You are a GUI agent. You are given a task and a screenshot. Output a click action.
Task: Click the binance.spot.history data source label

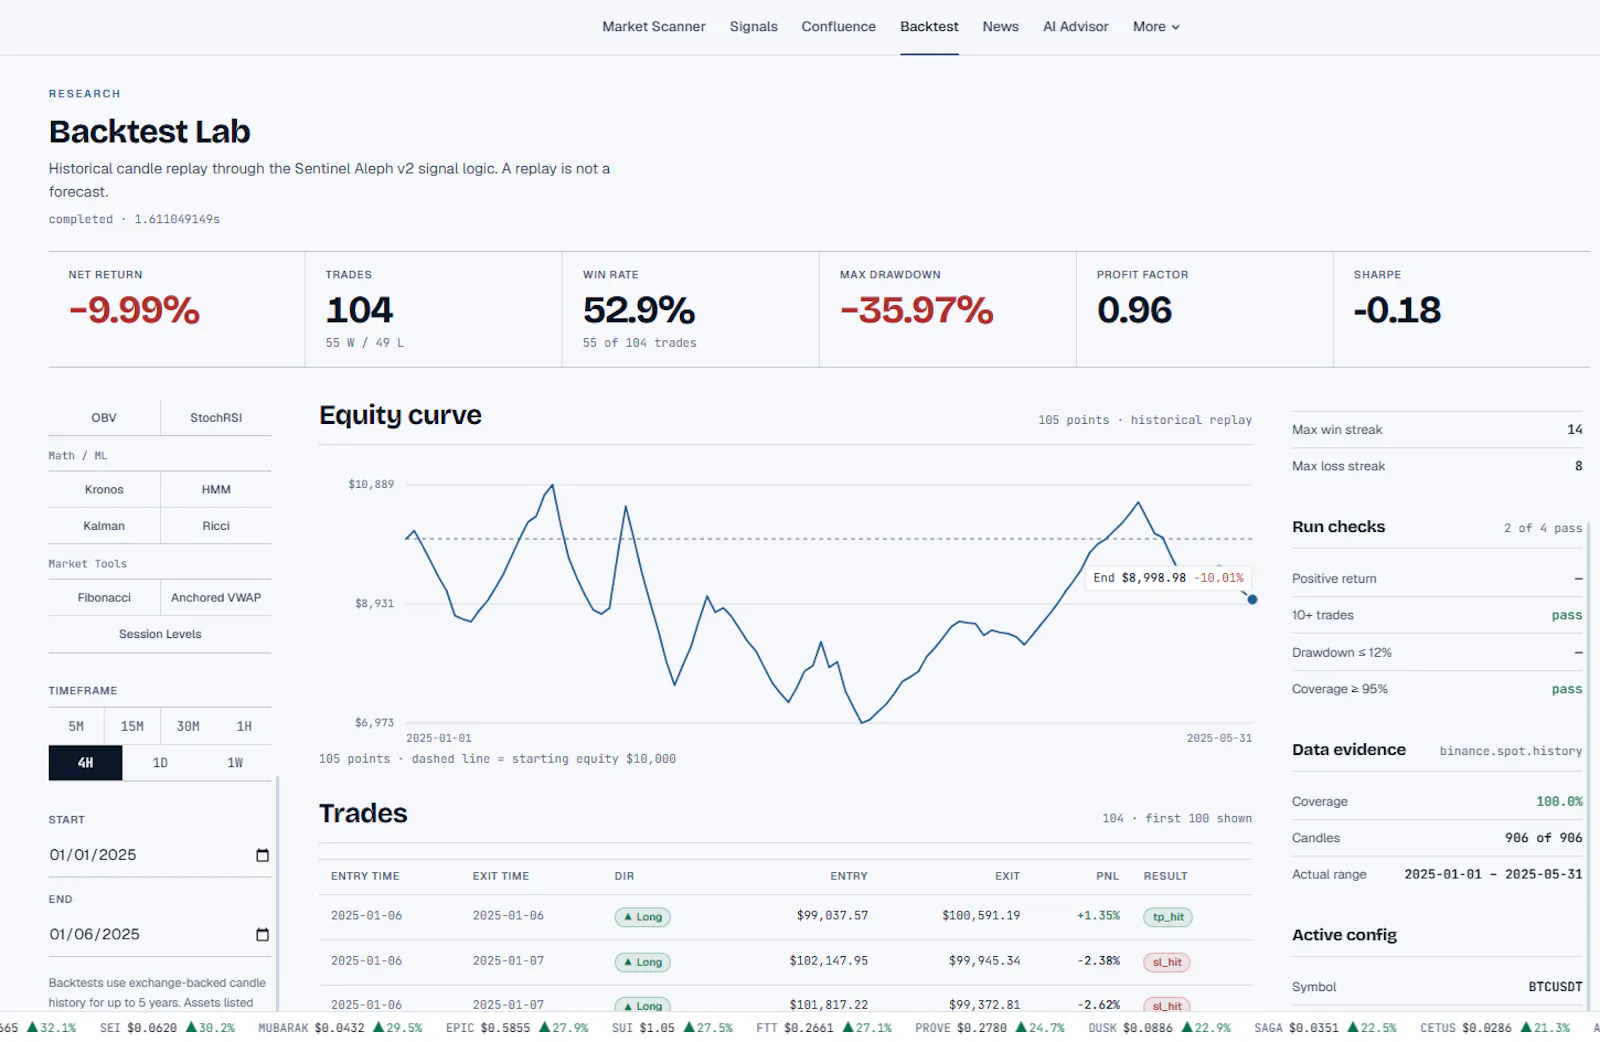(x=1511, y=751)
